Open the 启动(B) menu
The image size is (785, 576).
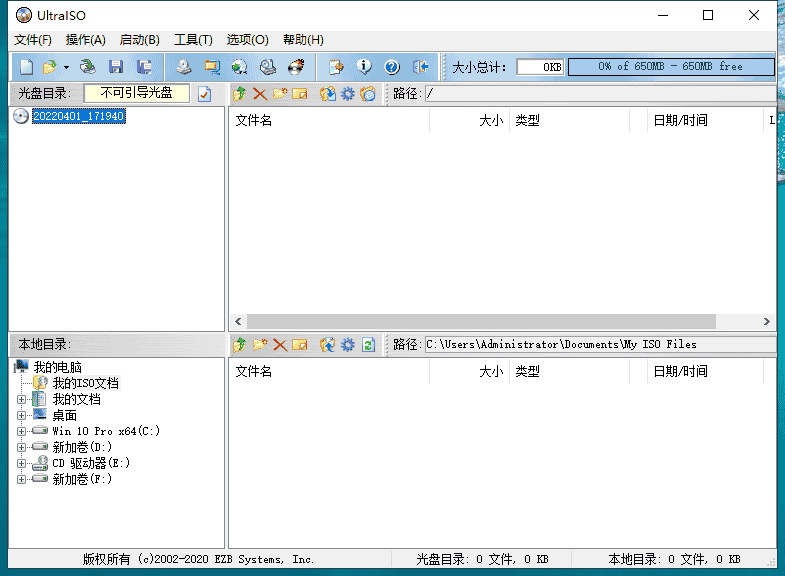(x=139, y=40)
